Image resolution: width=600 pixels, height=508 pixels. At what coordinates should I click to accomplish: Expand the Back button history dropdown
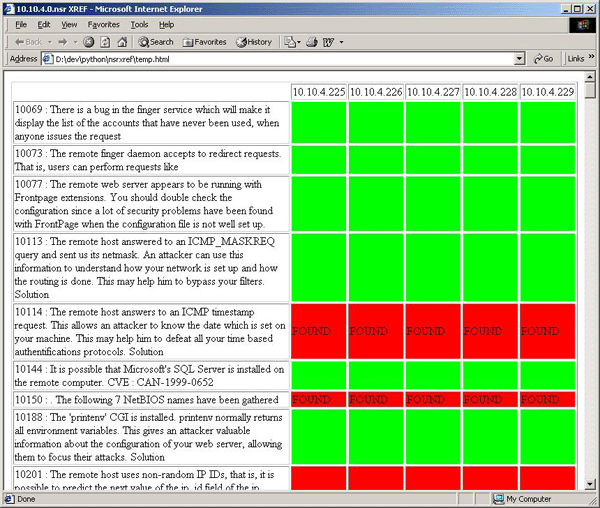click(x=48, y=42)
